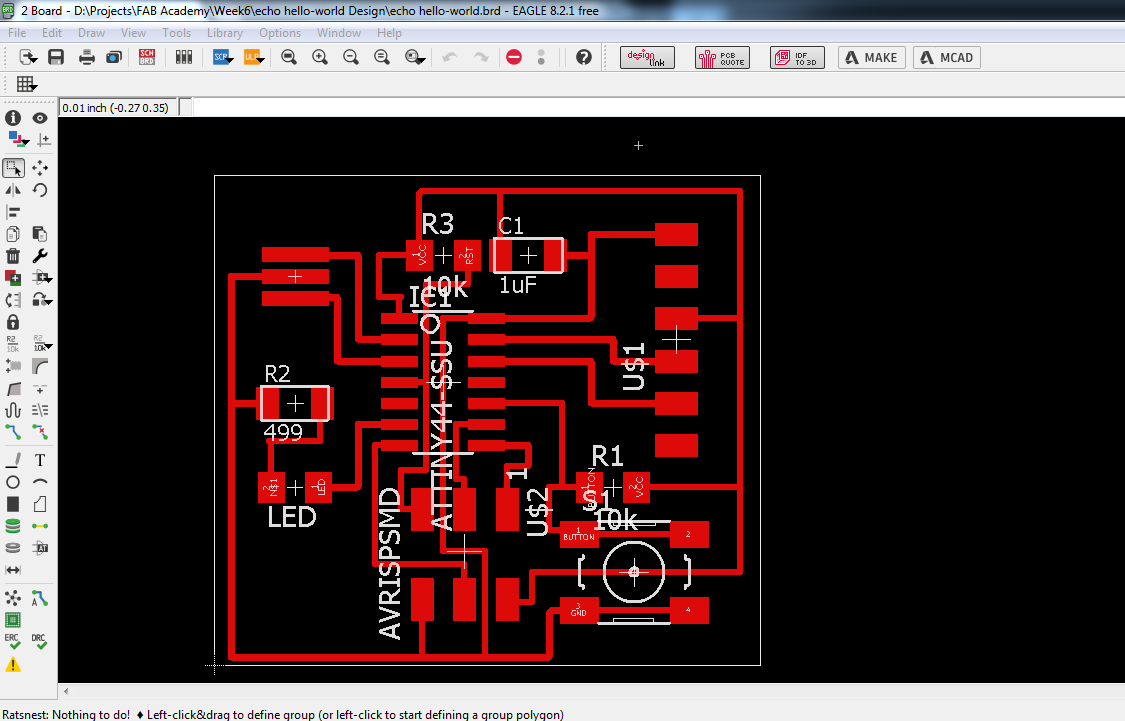Select the Move tool
Image resolution: width=1125 pixels, height=721 pixels.
[x=40, y=168]
